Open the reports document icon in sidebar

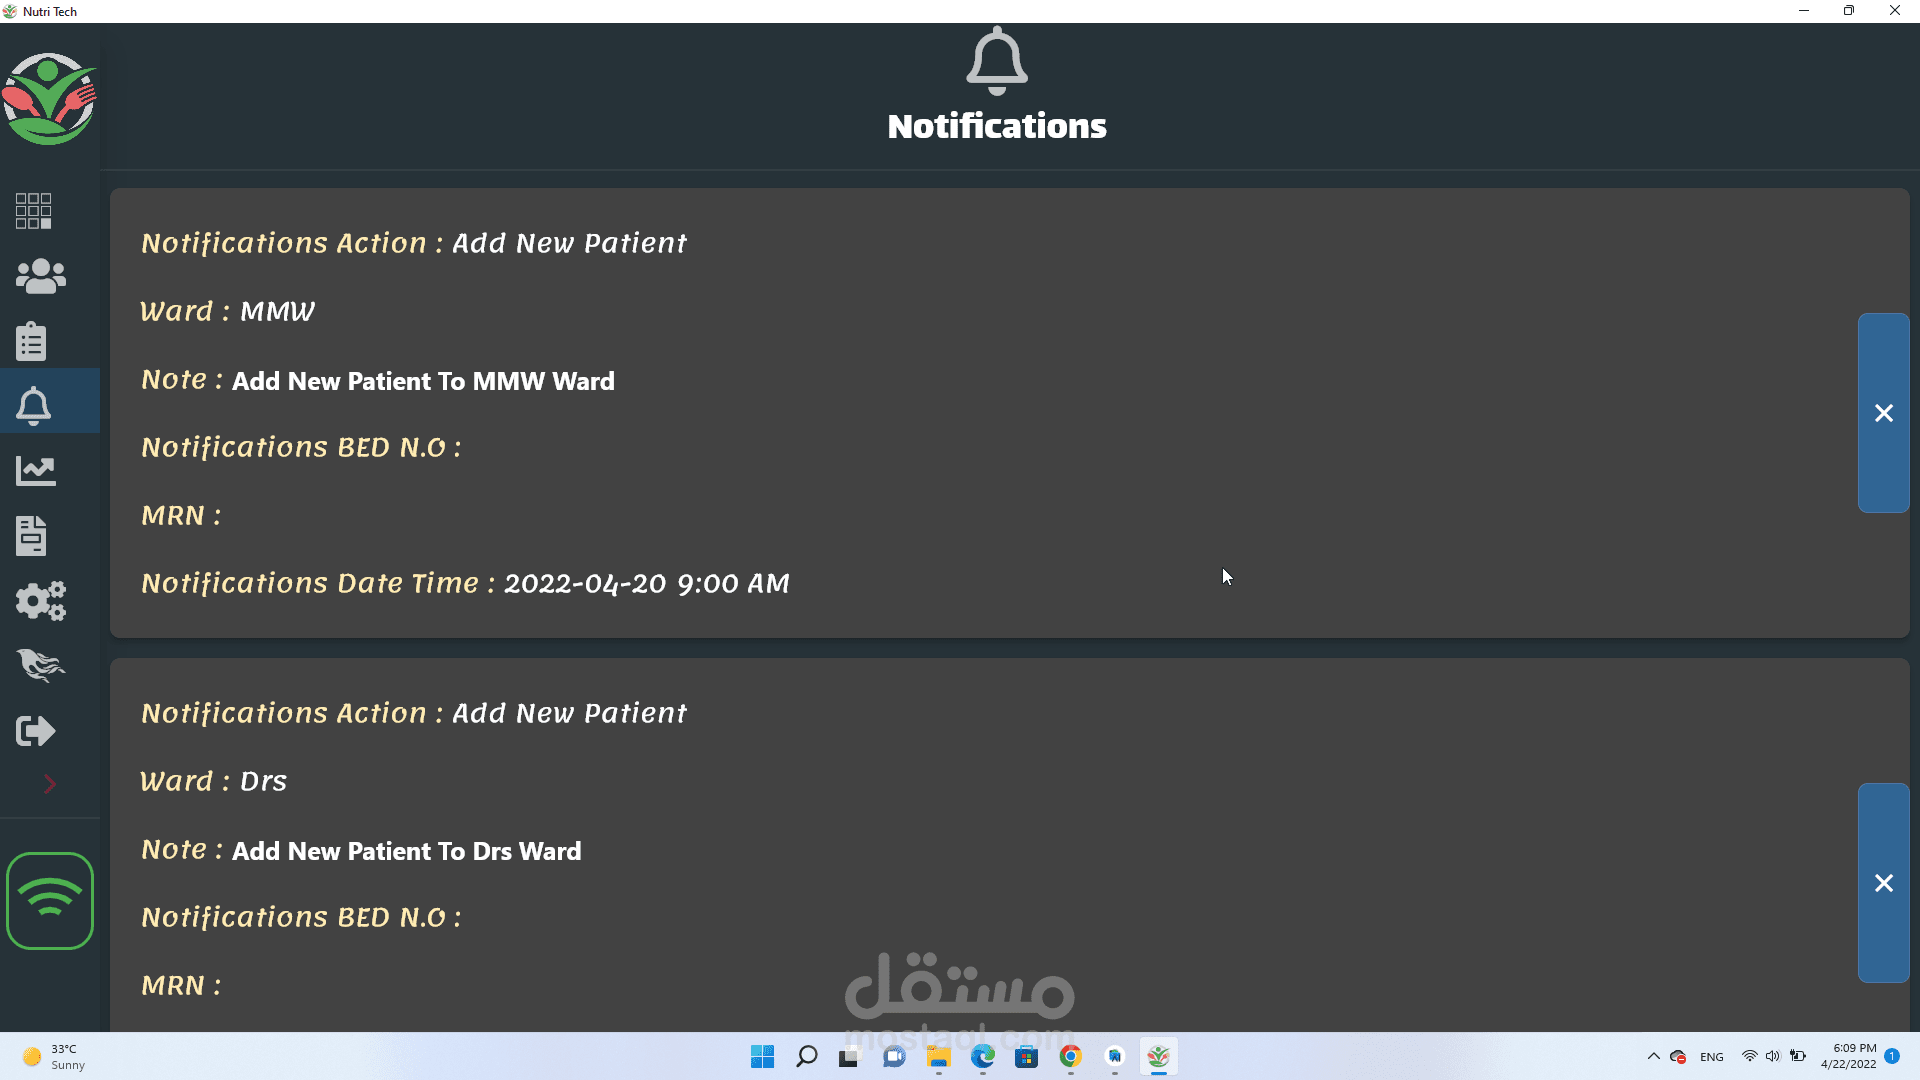[32, 536]
